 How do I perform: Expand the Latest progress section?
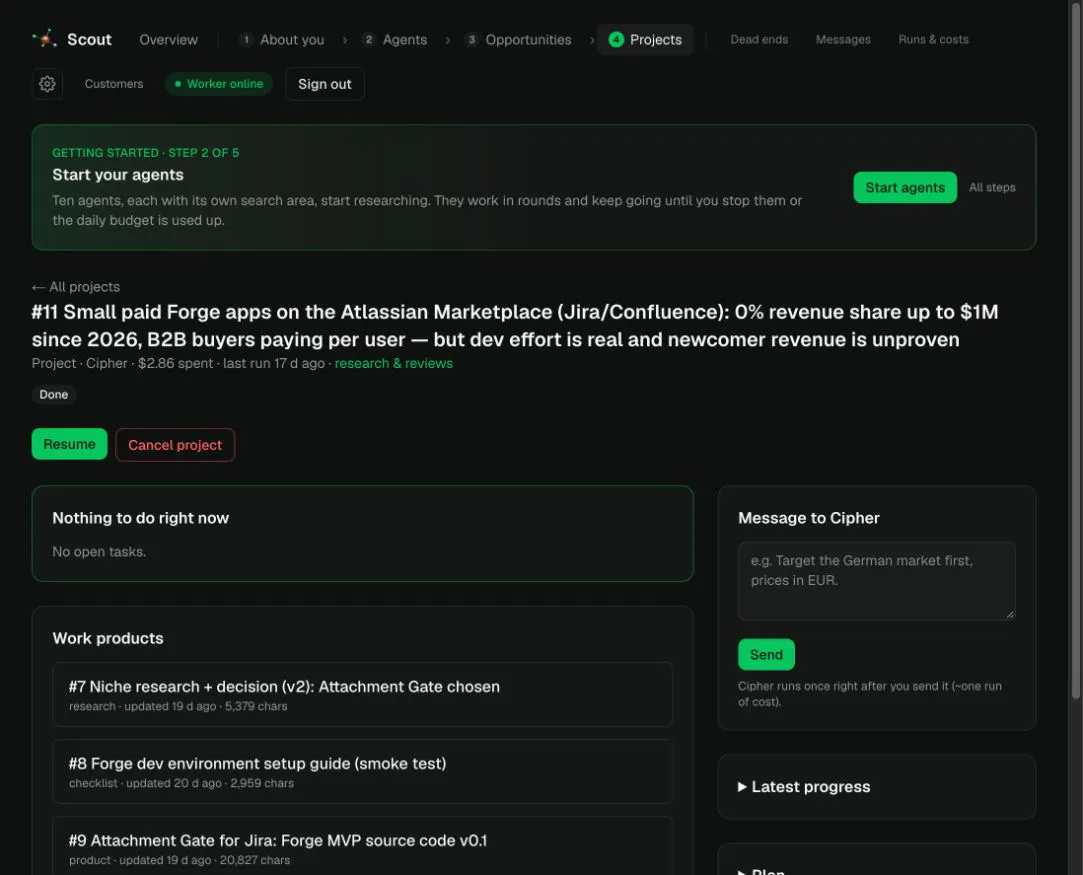pos(803,787)
